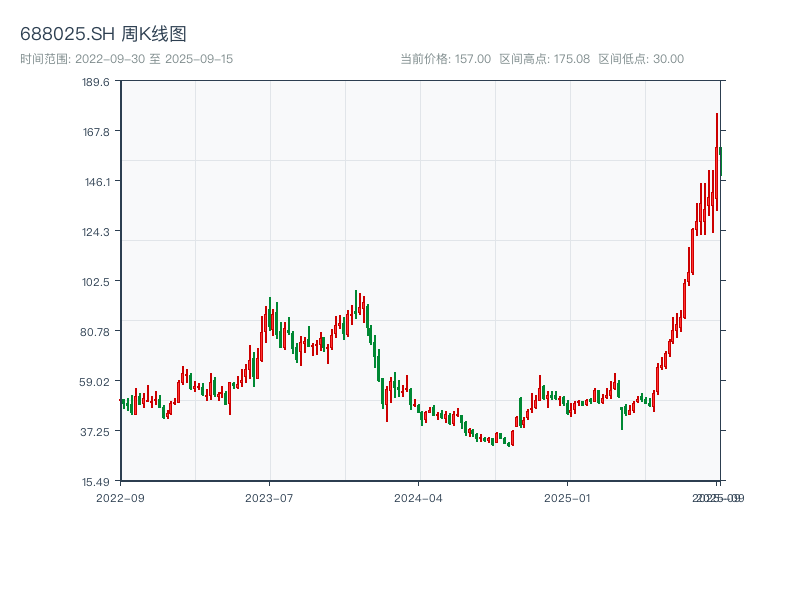Screen dimensions: 800x600
Task: Click the 2023-07 x-axis label
Action: pos(269,498)
